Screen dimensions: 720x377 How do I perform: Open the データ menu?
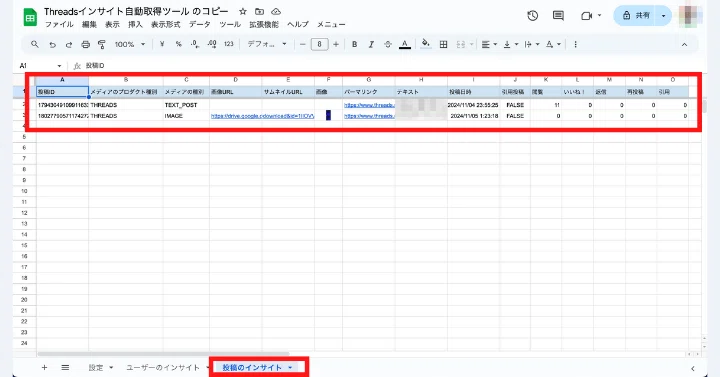(x=199, y=25)
